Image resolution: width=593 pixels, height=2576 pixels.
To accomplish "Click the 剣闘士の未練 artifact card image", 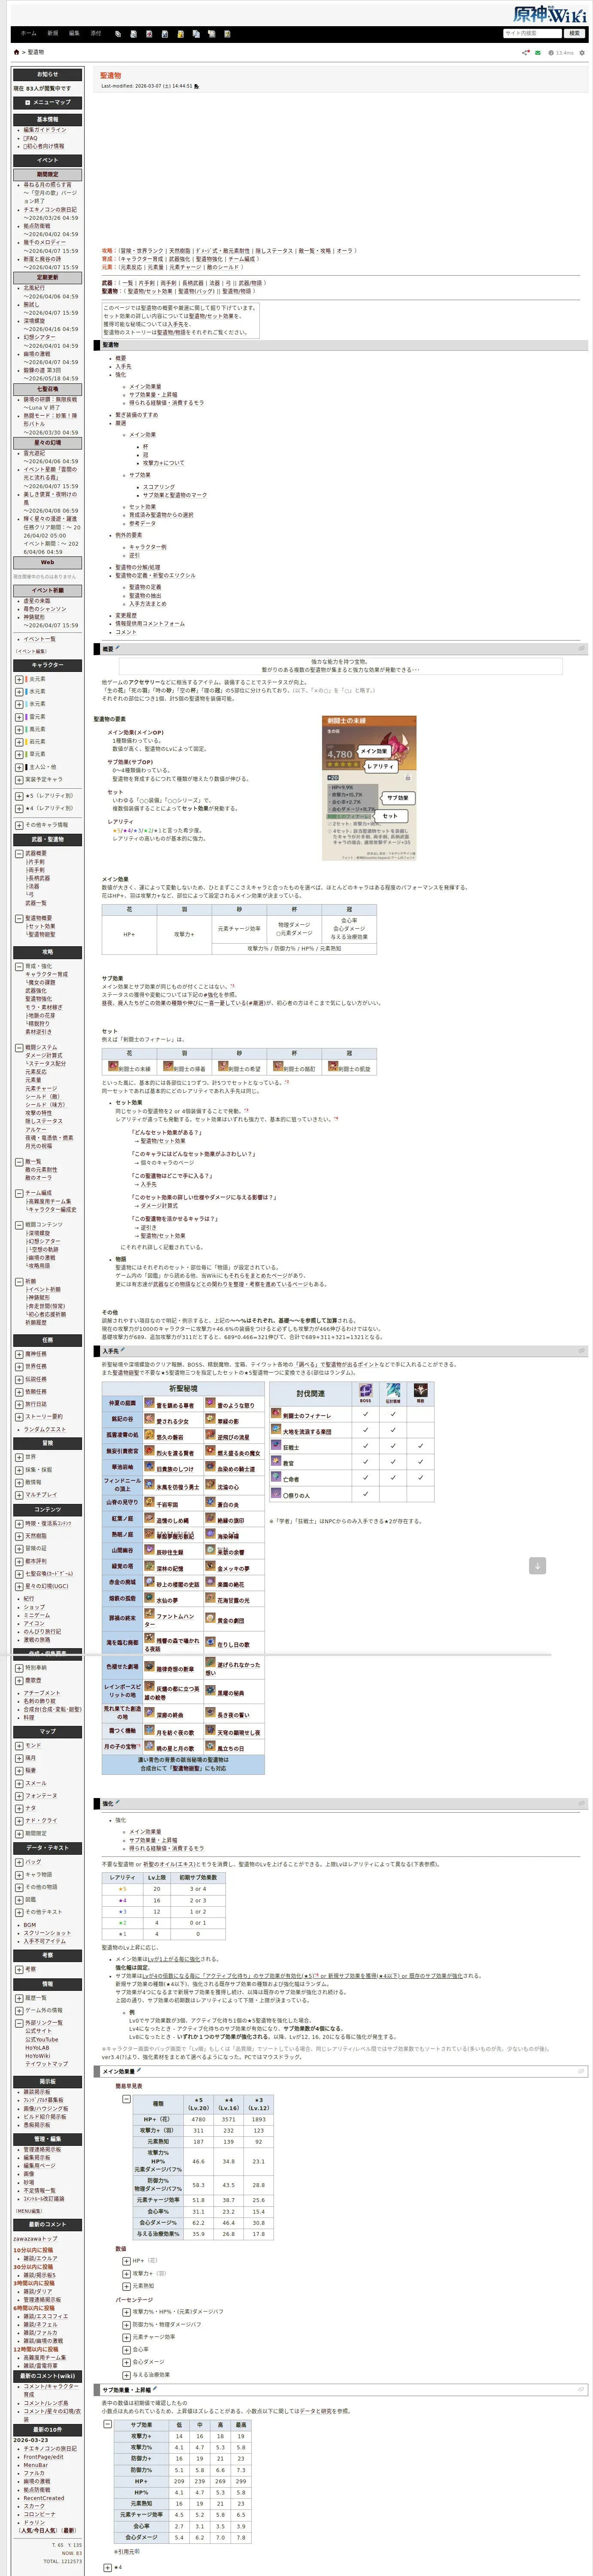I will coord(368,787).
